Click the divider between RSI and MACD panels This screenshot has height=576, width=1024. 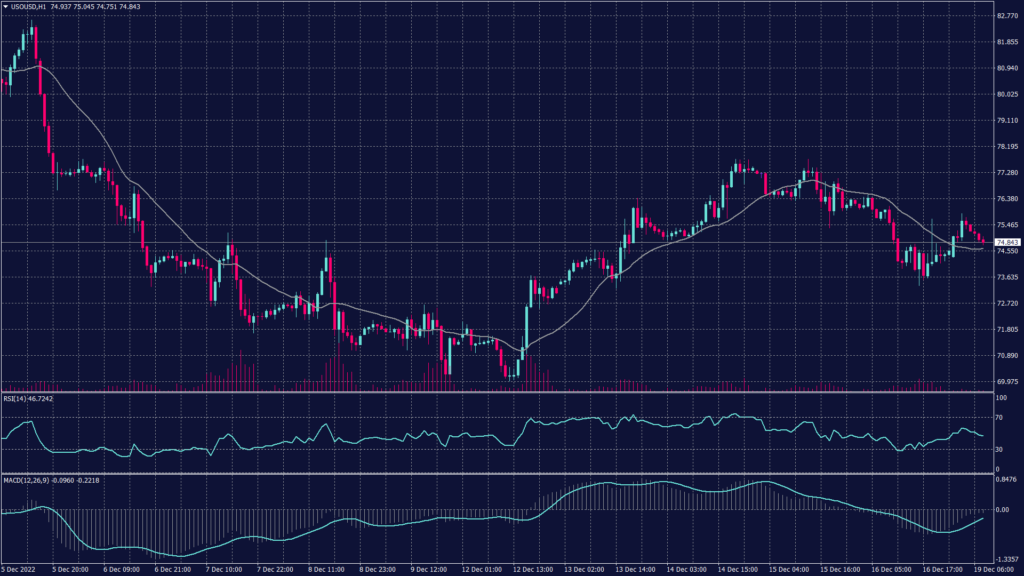click(x=500, y=473)
